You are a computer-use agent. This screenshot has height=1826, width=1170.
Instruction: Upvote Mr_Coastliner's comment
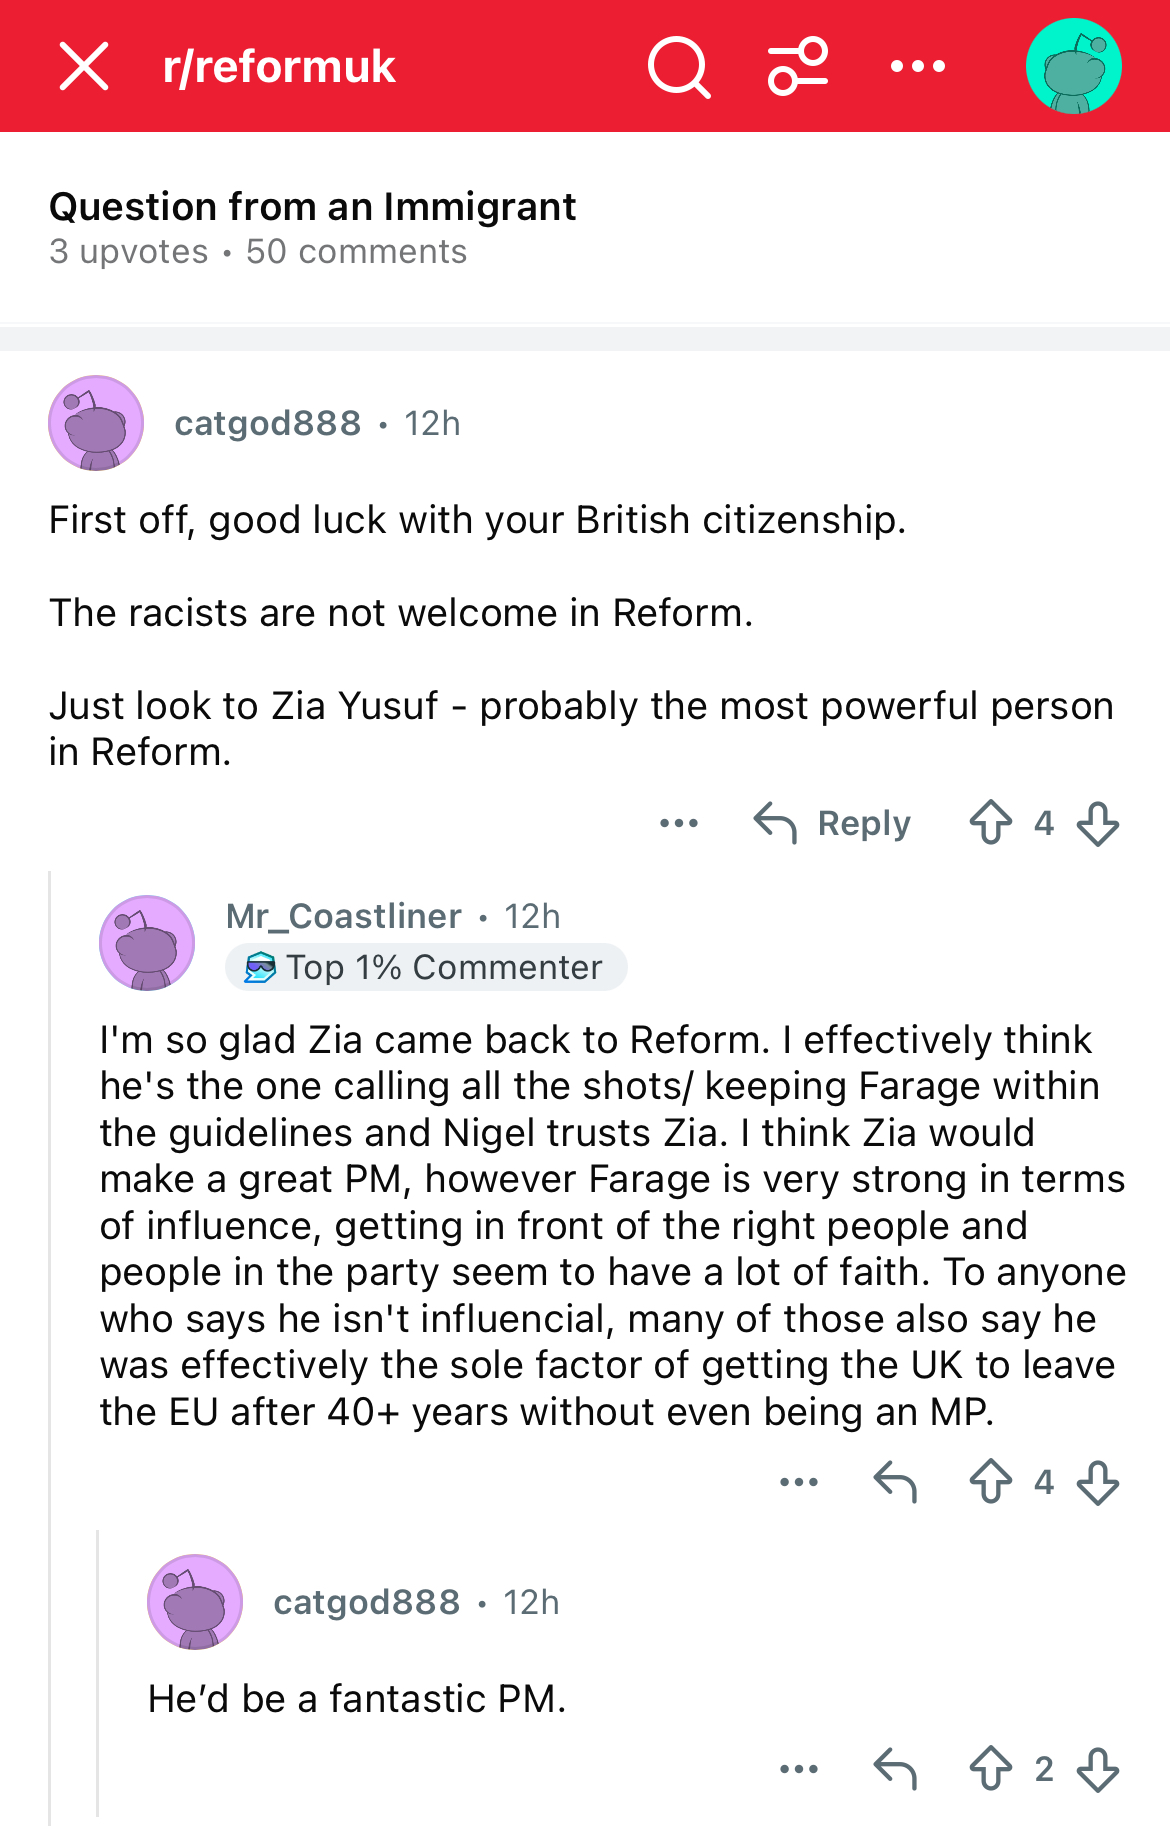coord(991,1482)
